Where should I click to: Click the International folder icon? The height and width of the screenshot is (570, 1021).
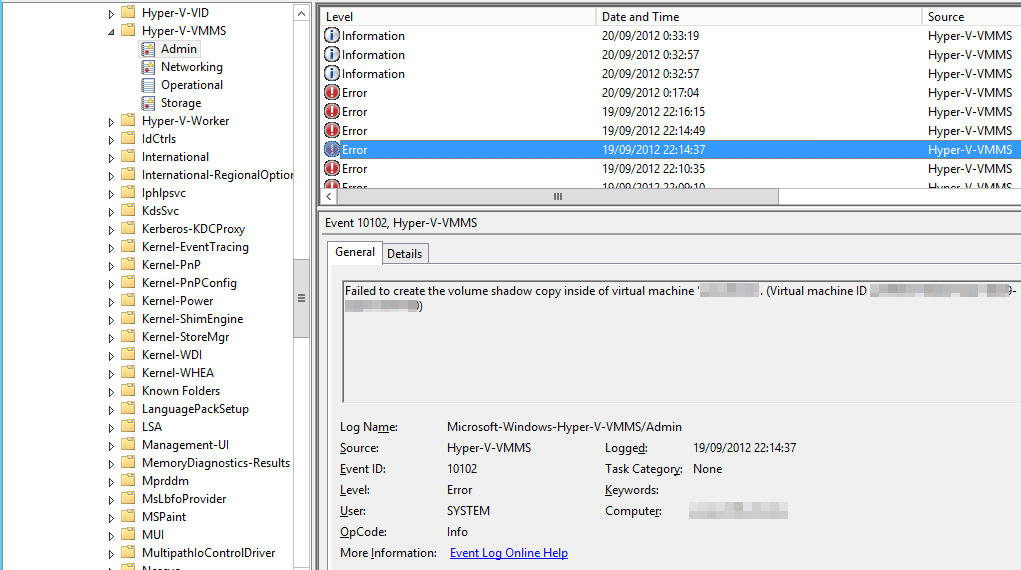pos(129,157)
